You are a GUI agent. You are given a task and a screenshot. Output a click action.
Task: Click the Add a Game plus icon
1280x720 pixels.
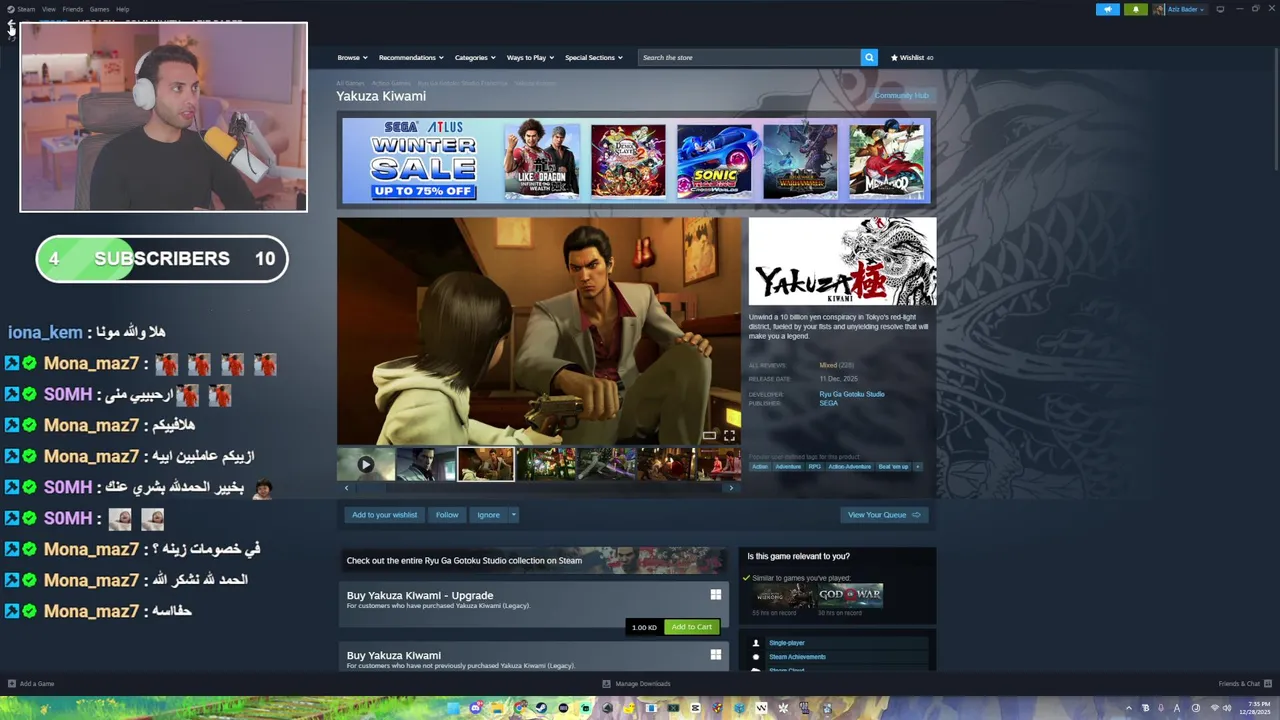(x=12, y=684)
